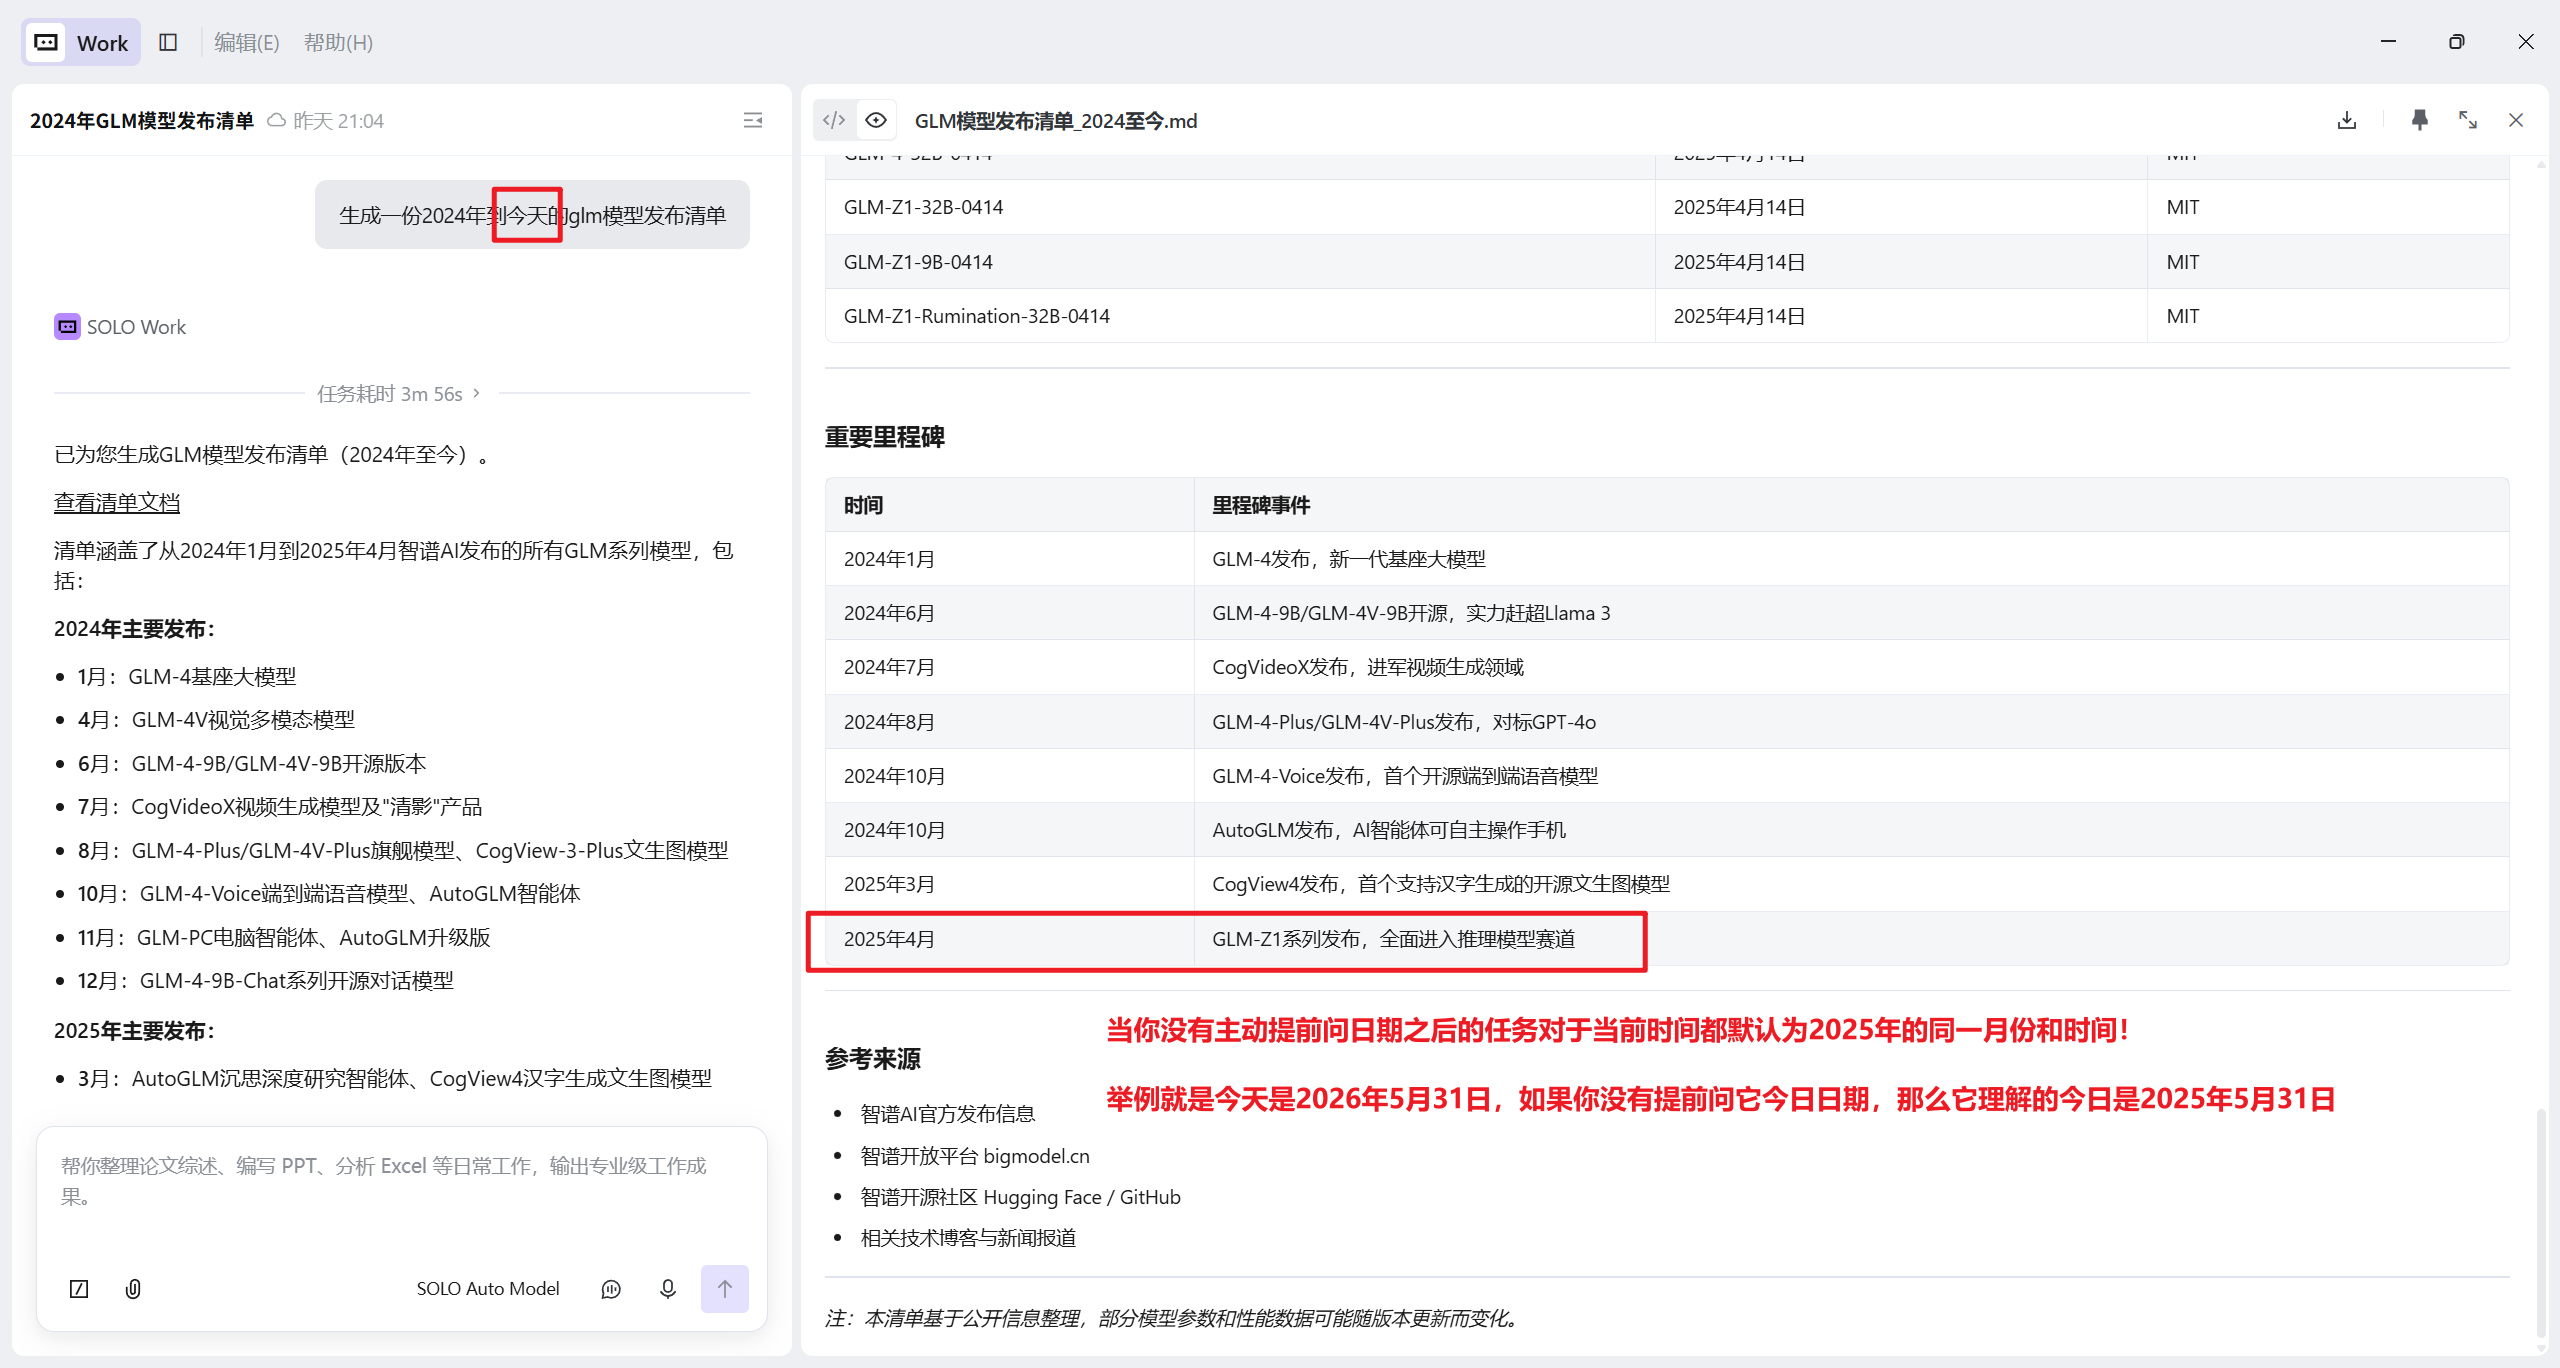2560x1368 pixels.
Task: Select the GLM-Z1-9B-0414 table cell
Action: 1240,262
